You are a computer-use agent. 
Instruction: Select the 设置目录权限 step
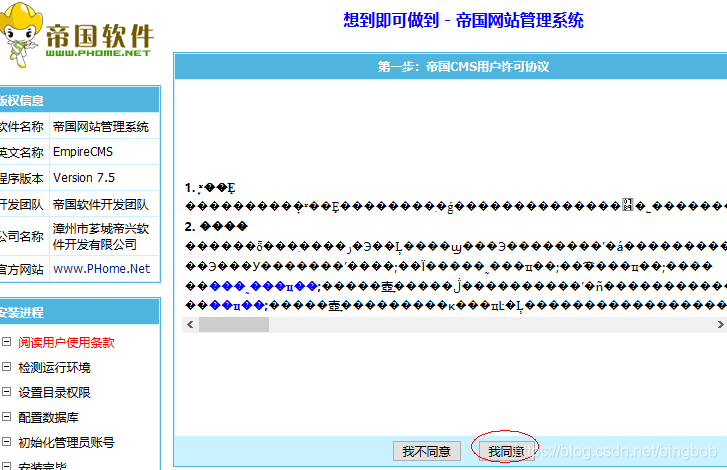pyautogui.click(x=54, y=393)
